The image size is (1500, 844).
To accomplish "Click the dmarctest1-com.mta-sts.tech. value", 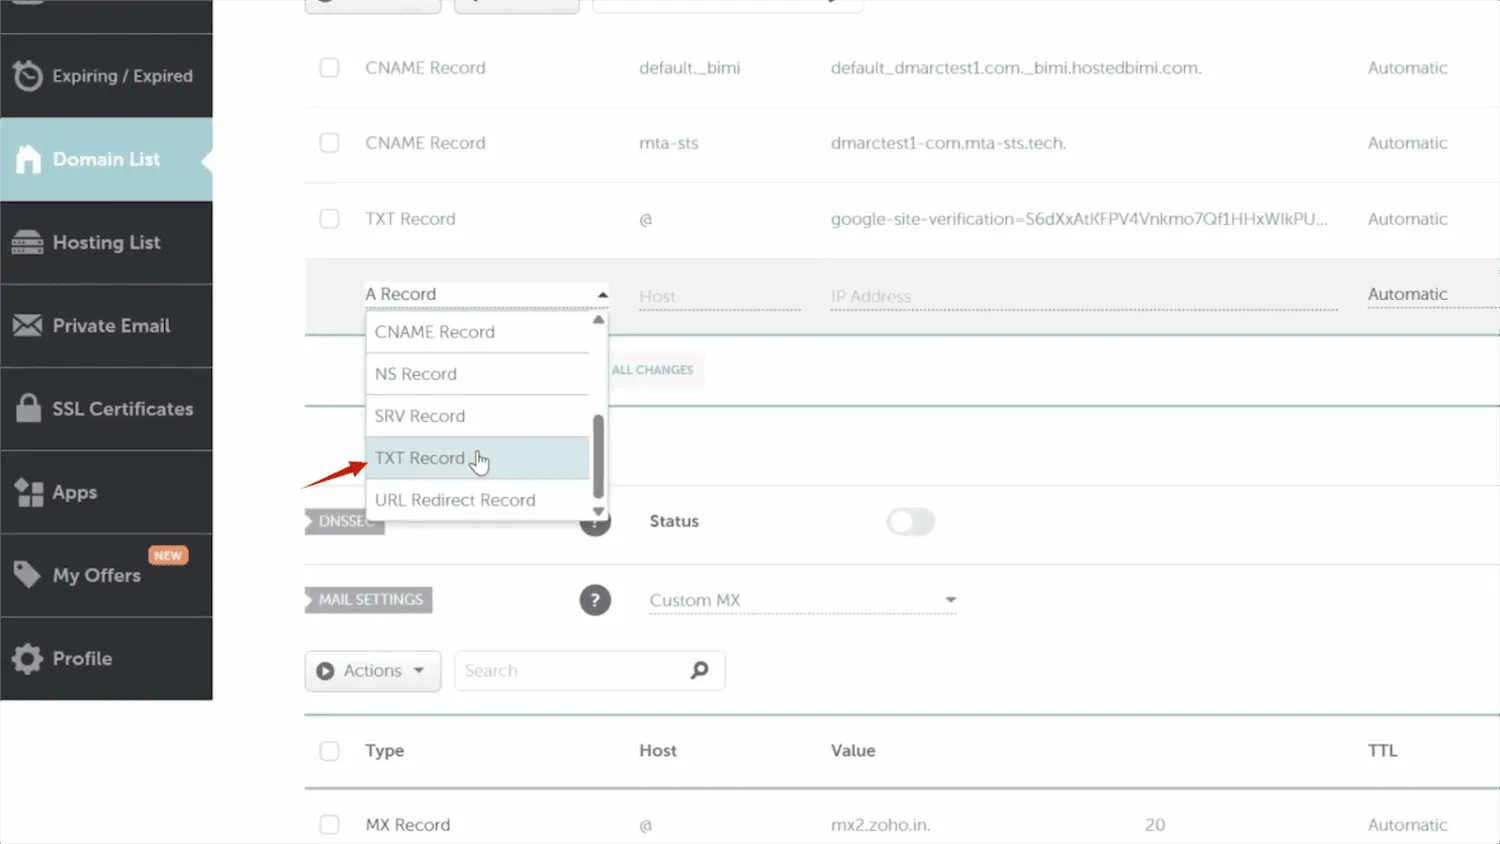I will 948,143.
